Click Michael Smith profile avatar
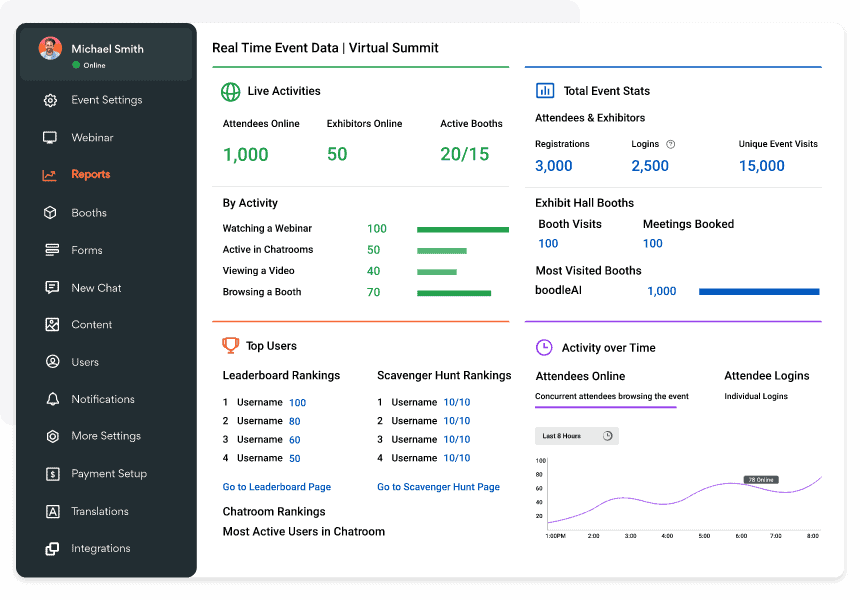The width and height of the screenshot is (860, 600). tap(50, 49)
